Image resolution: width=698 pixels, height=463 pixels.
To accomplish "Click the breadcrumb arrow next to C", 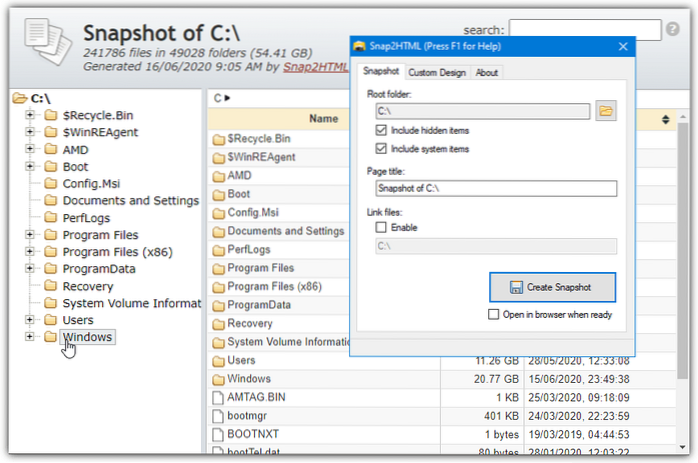I will (228, 98).
